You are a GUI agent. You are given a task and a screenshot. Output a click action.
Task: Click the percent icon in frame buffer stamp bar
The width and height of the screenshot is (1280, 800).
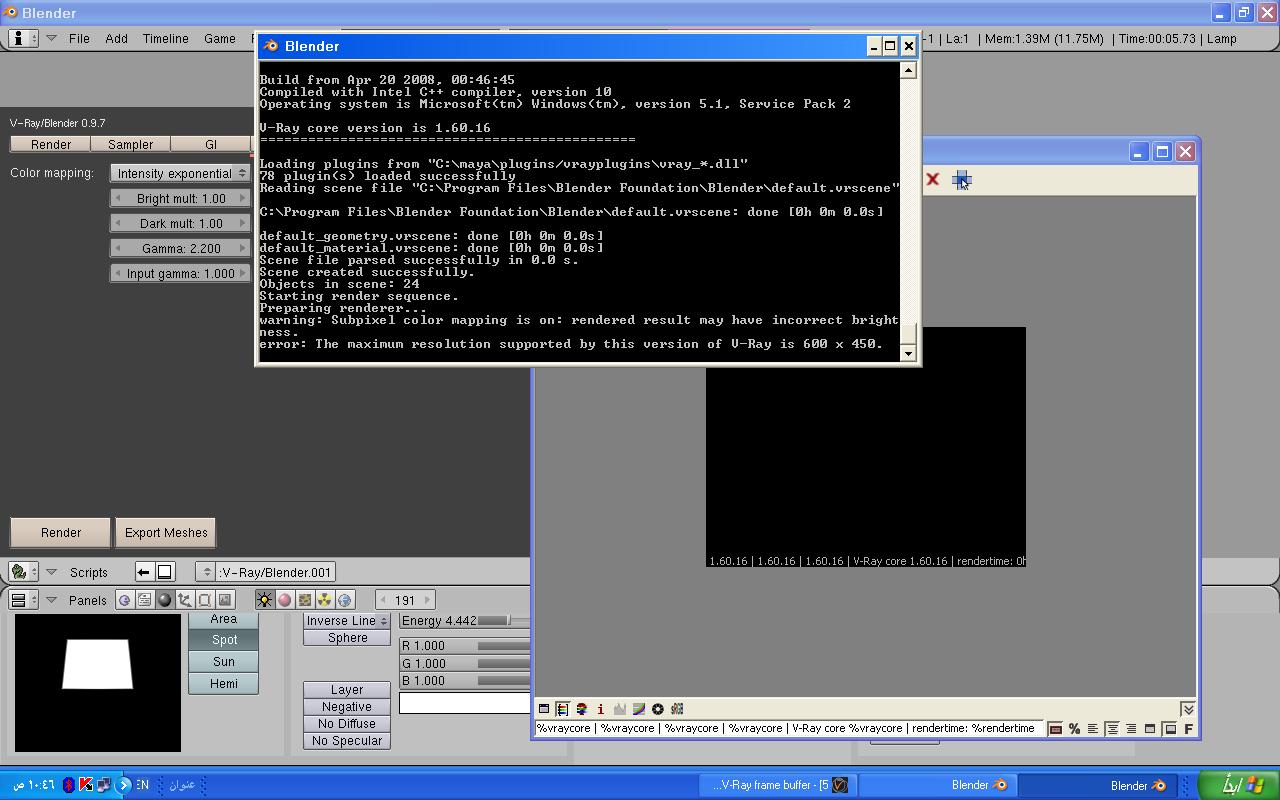coord(1074,729)
